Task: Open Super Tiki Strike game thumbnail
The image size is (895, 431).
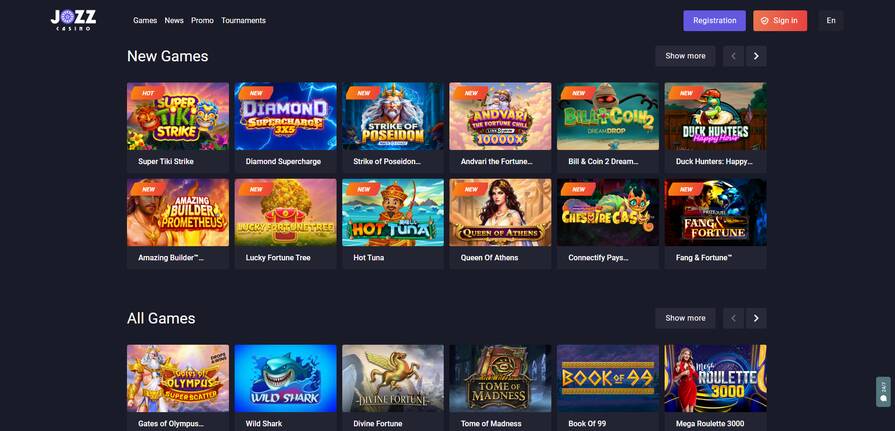Action: click(178, 116)
